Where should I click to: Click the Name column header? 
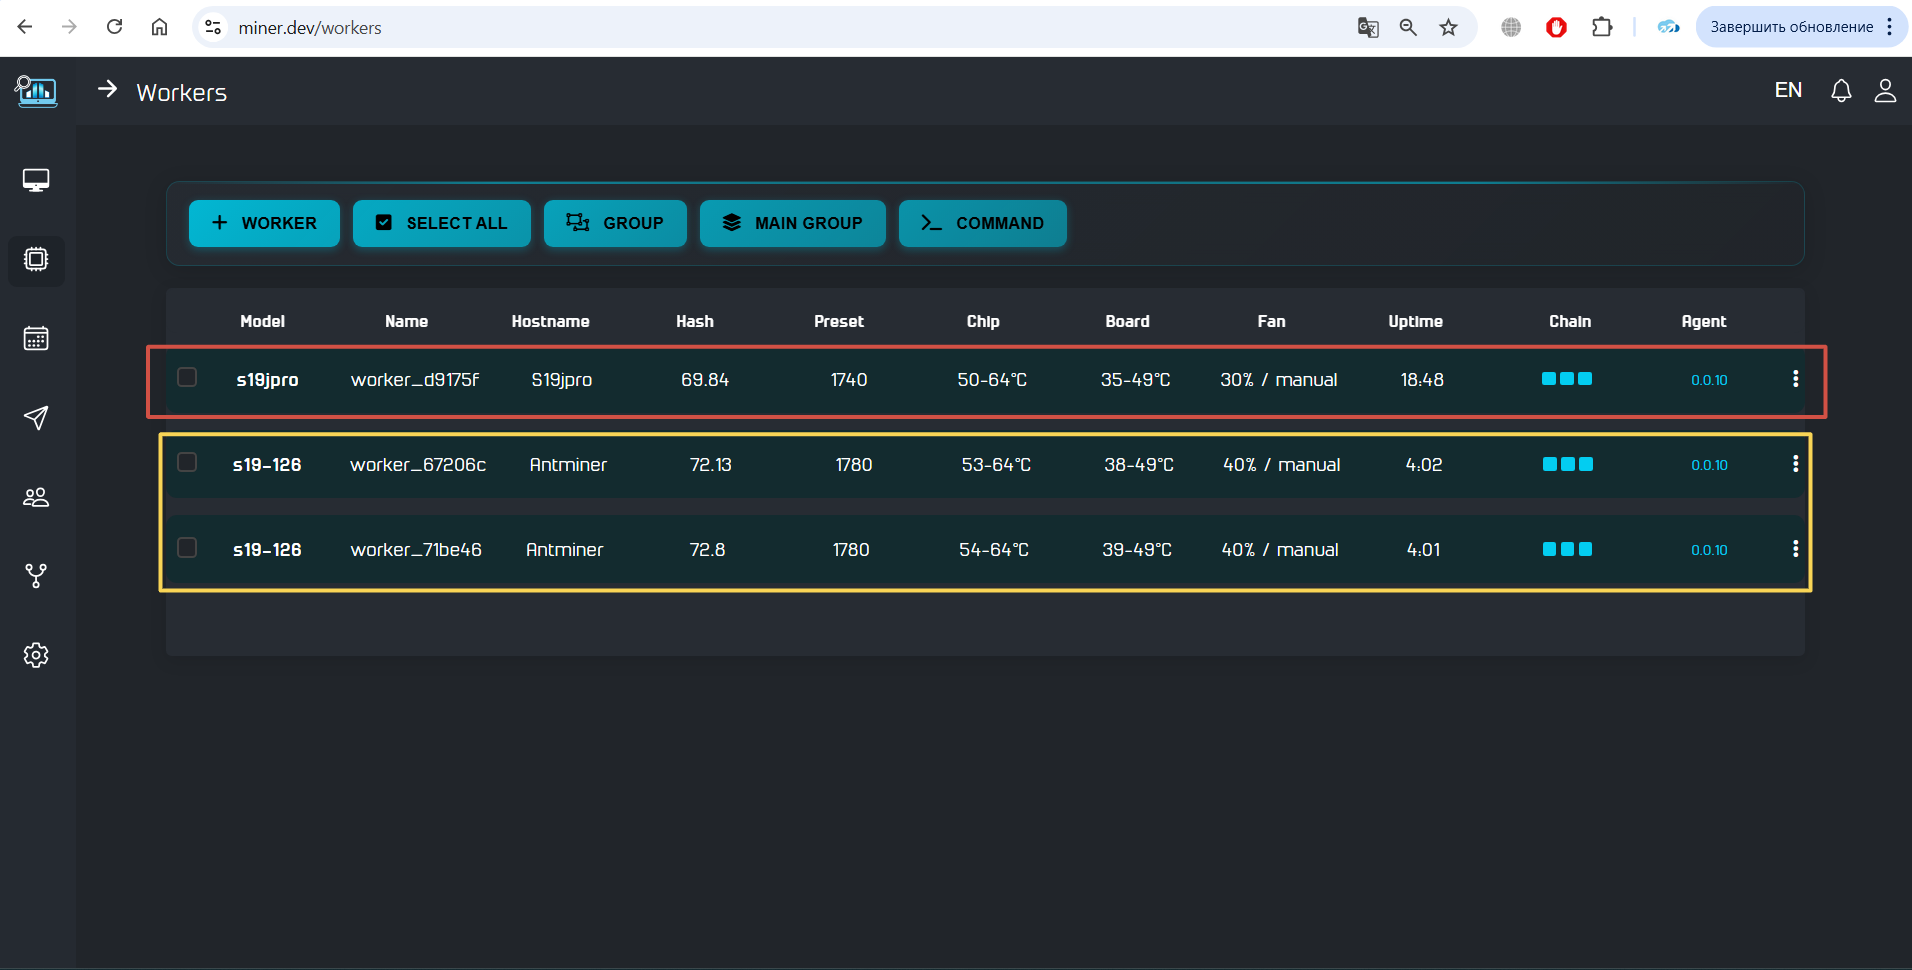pyautogui.click(x=406, y=321)
